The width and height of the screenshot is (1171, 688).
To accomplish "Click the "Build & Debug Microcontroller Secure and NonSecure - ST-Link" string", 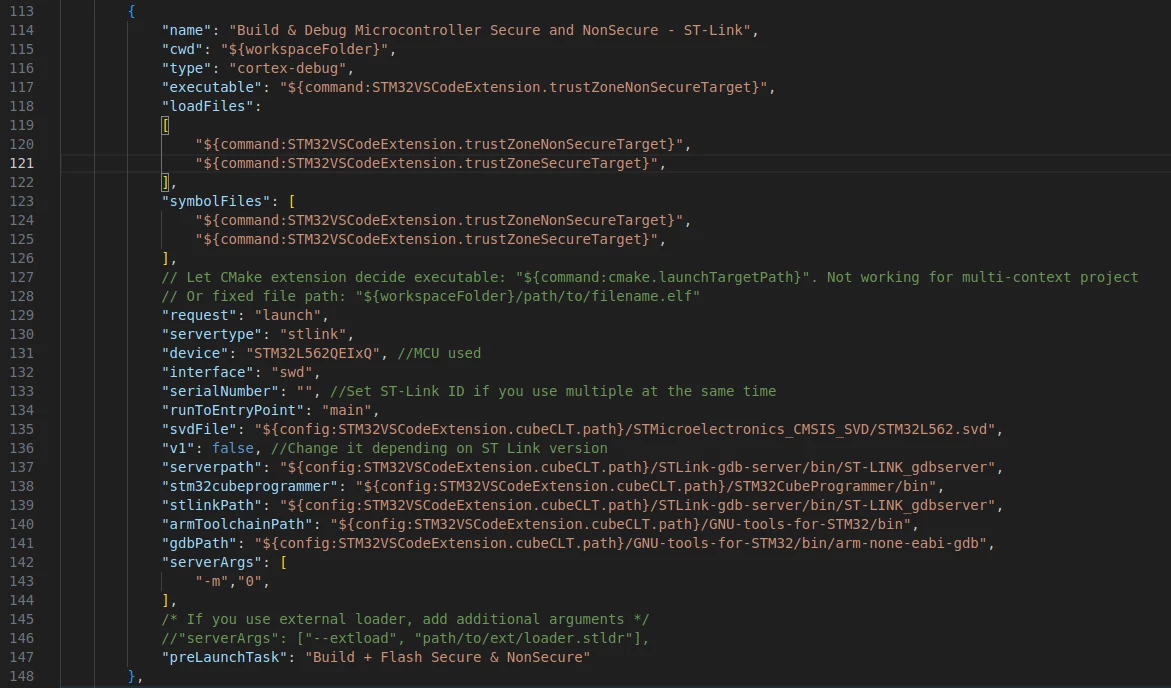I will tap(490, 30).
